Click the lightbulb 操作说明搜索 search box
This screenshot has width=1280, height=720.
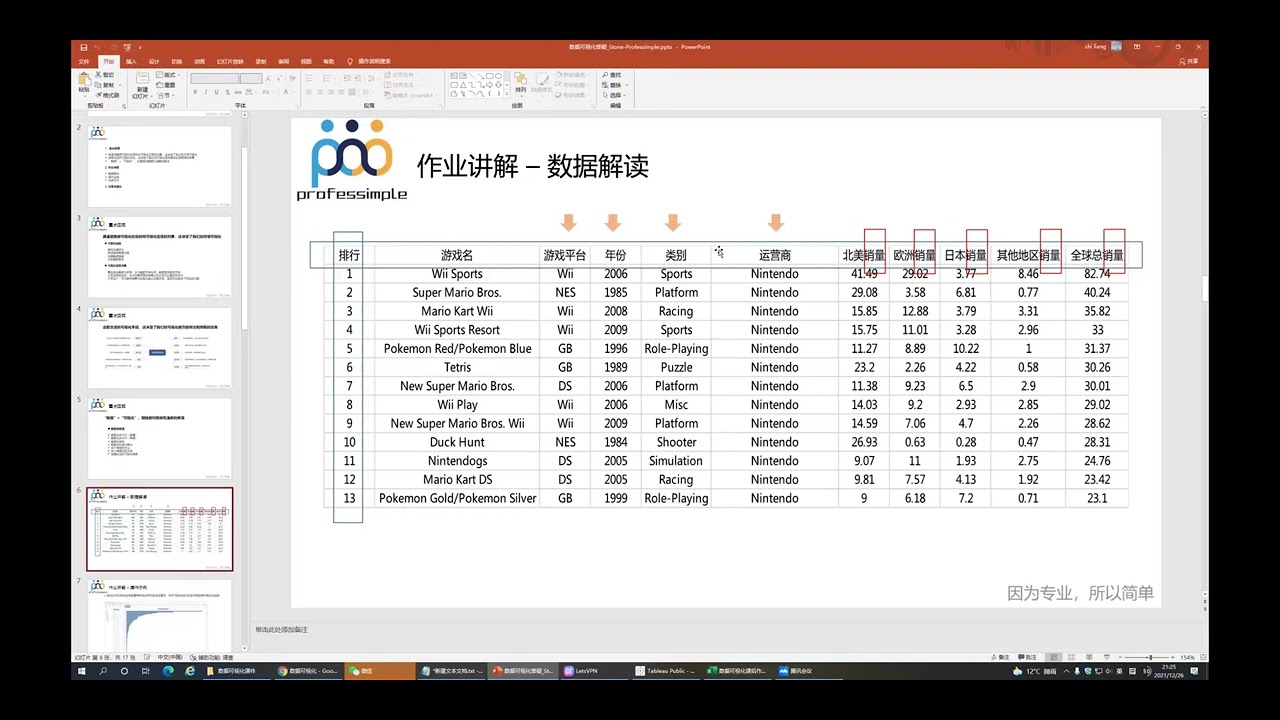(370, 61)
